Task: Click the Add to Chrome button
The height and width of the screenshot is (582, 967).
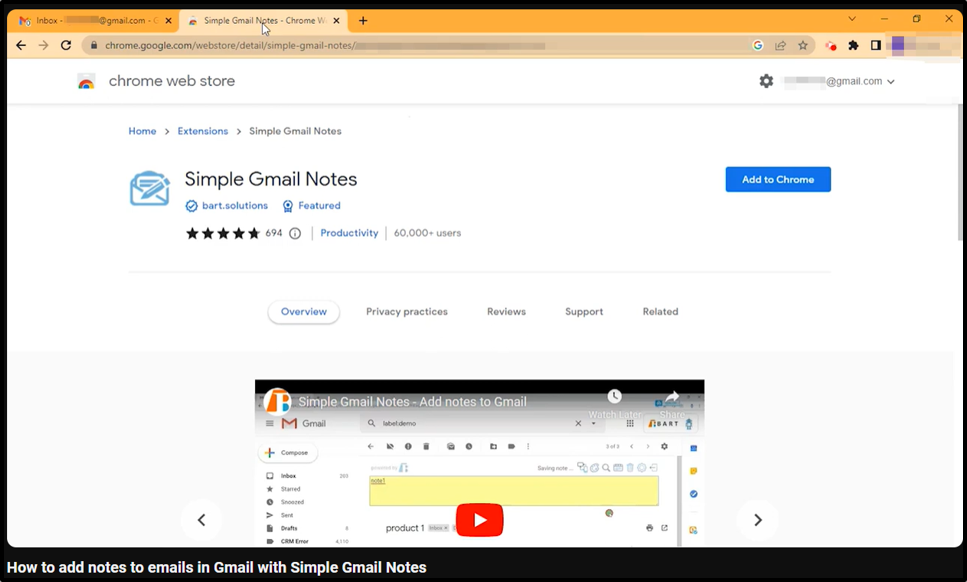Action: pos(778,179)
